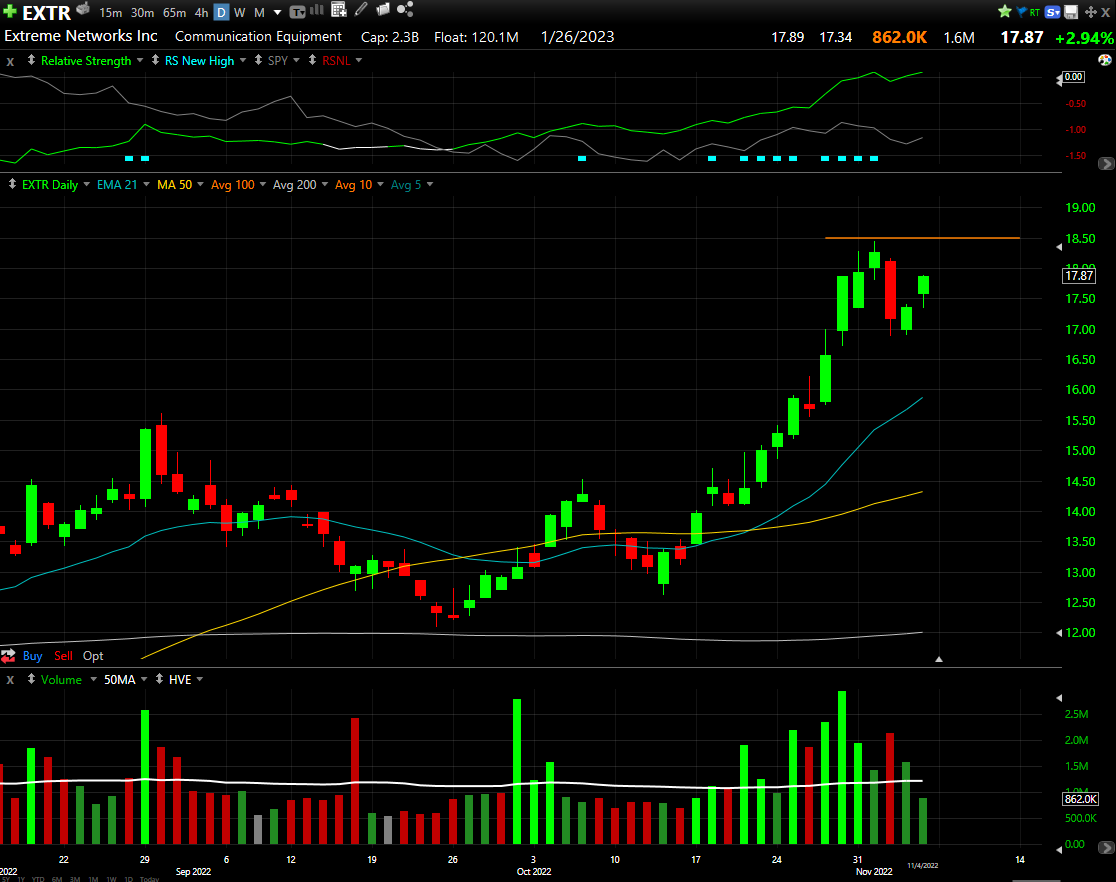
Task: Click the bar chart indicators icon
Action: click(317, 10)
